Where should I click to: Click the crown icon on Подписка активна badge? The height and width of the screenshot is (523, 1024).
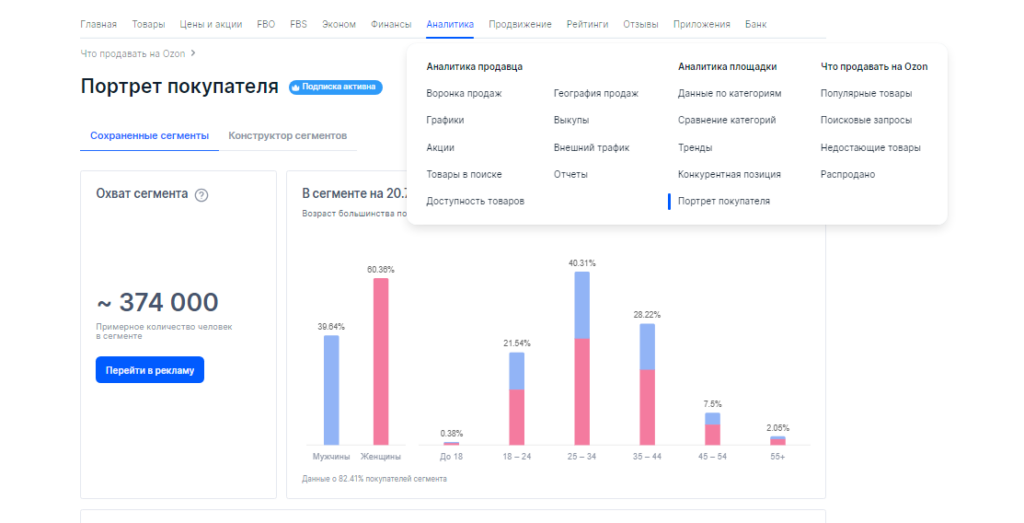click(x=296, y=88)
